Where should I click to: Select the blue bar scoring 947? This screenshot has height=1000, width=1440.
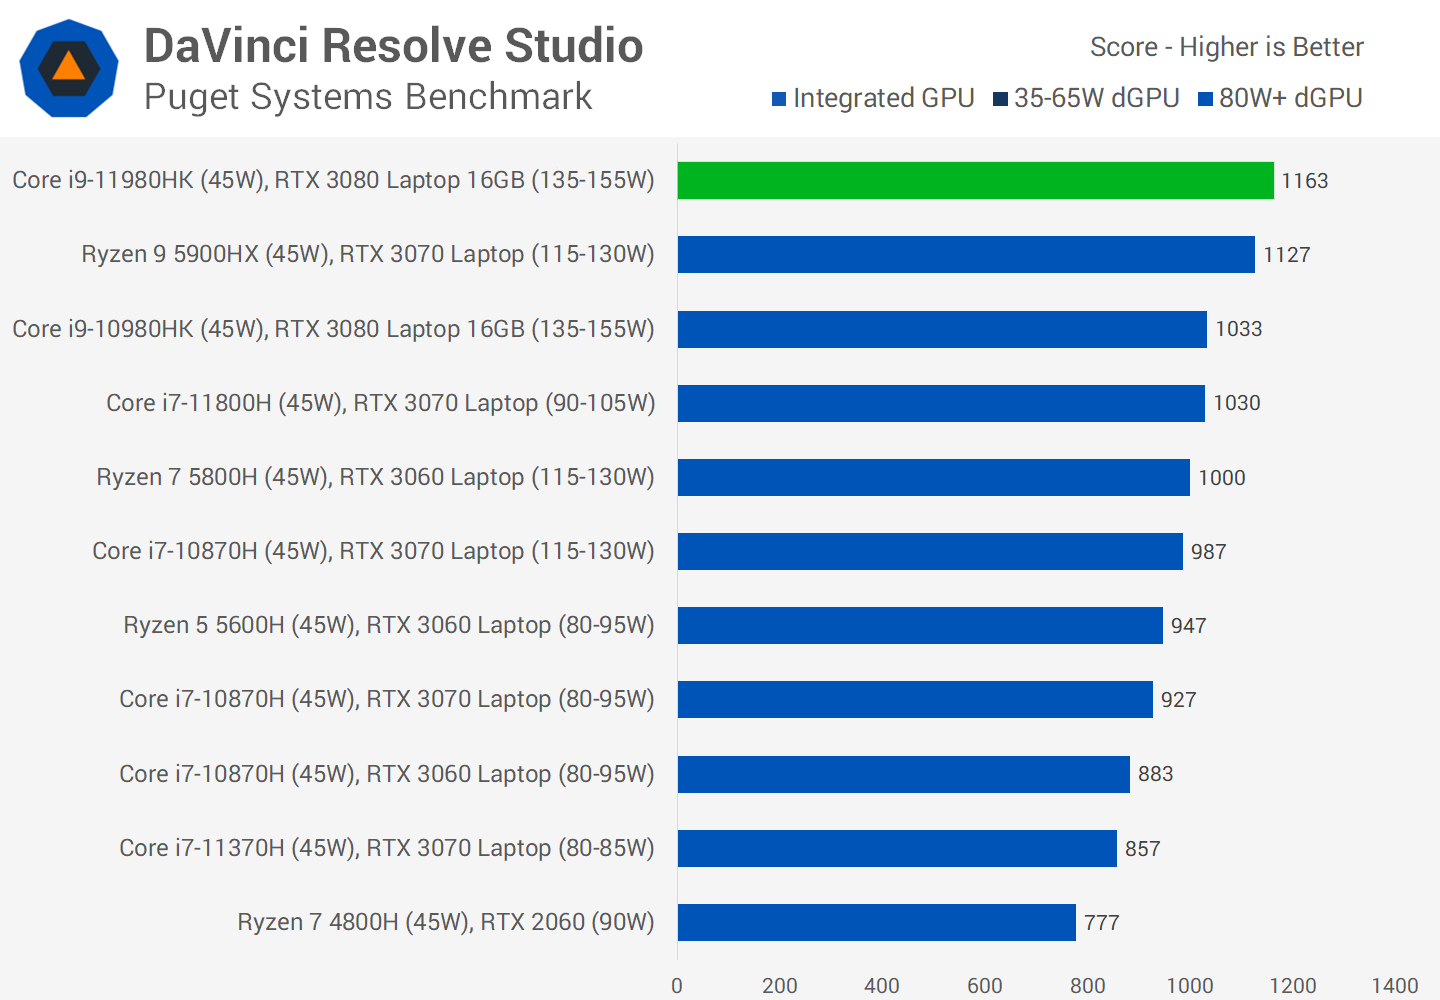tap(920, 626)
